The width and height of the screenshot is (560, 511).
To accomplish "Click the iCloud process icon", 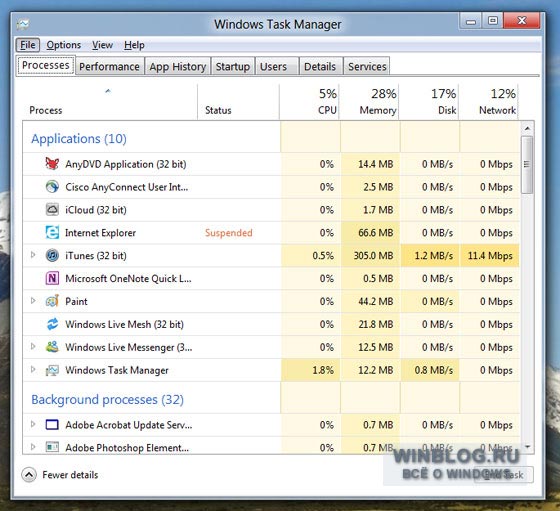I will click(52, 210).
